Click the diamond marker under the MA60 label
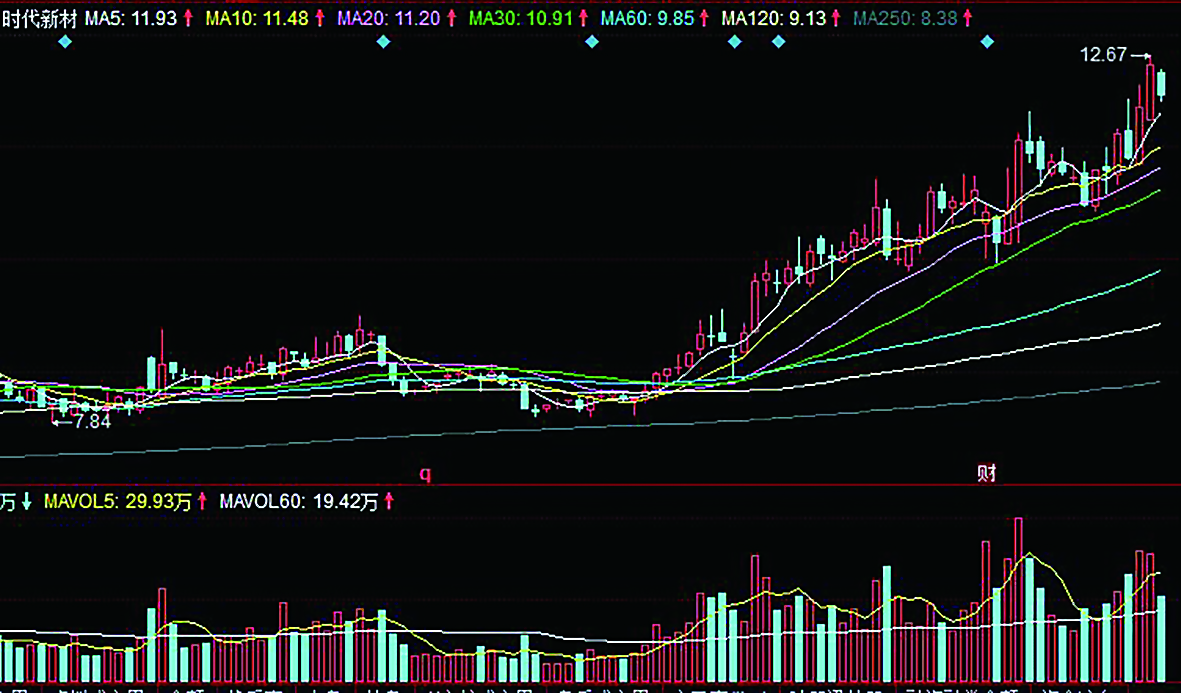 tap(592, 42)
